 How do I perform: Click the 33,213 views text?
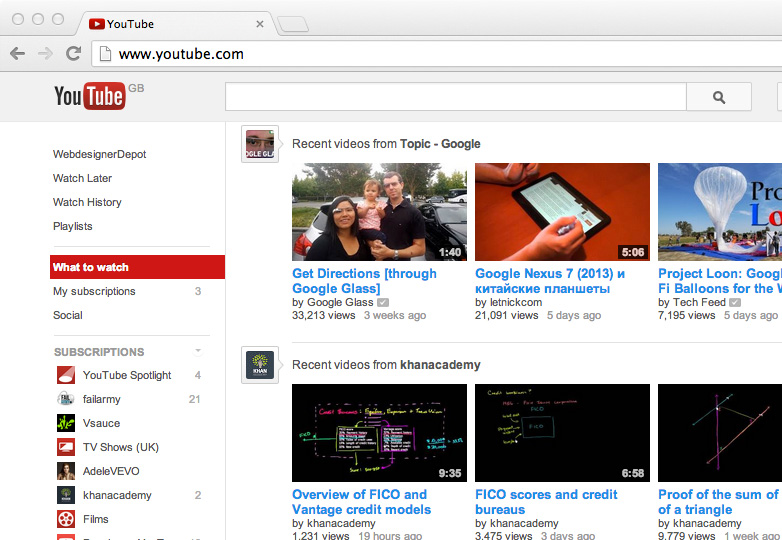coord(324,315)
